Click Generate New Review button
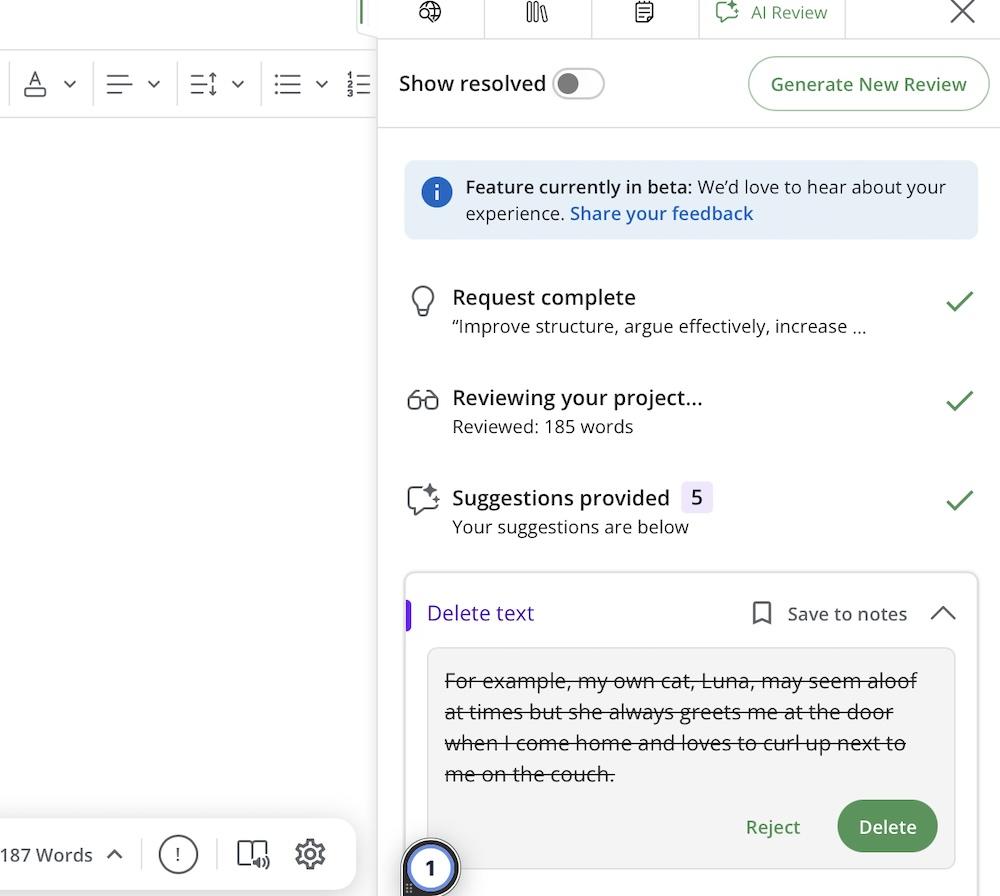Viewport: 1000px width, 896px height. click(868, 84)
